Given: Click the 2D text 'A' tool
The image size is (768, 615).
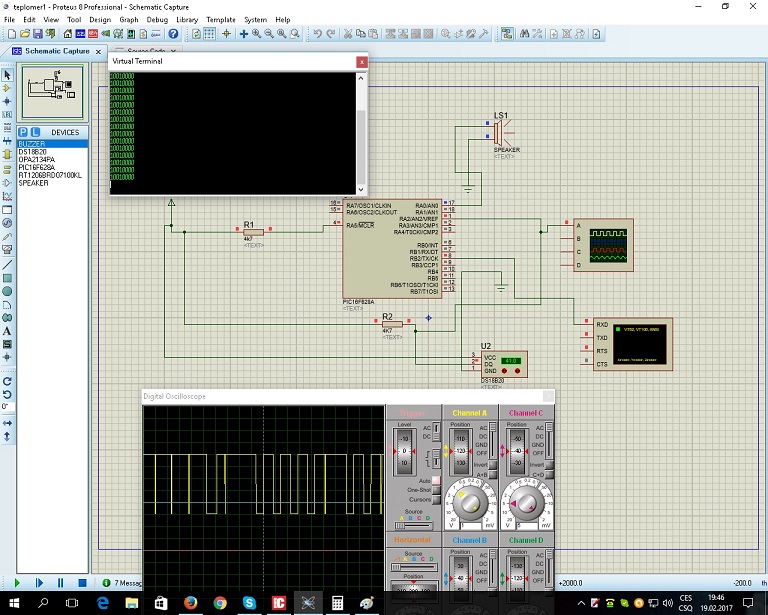Looking at the screenshot, I should [7, 330].
